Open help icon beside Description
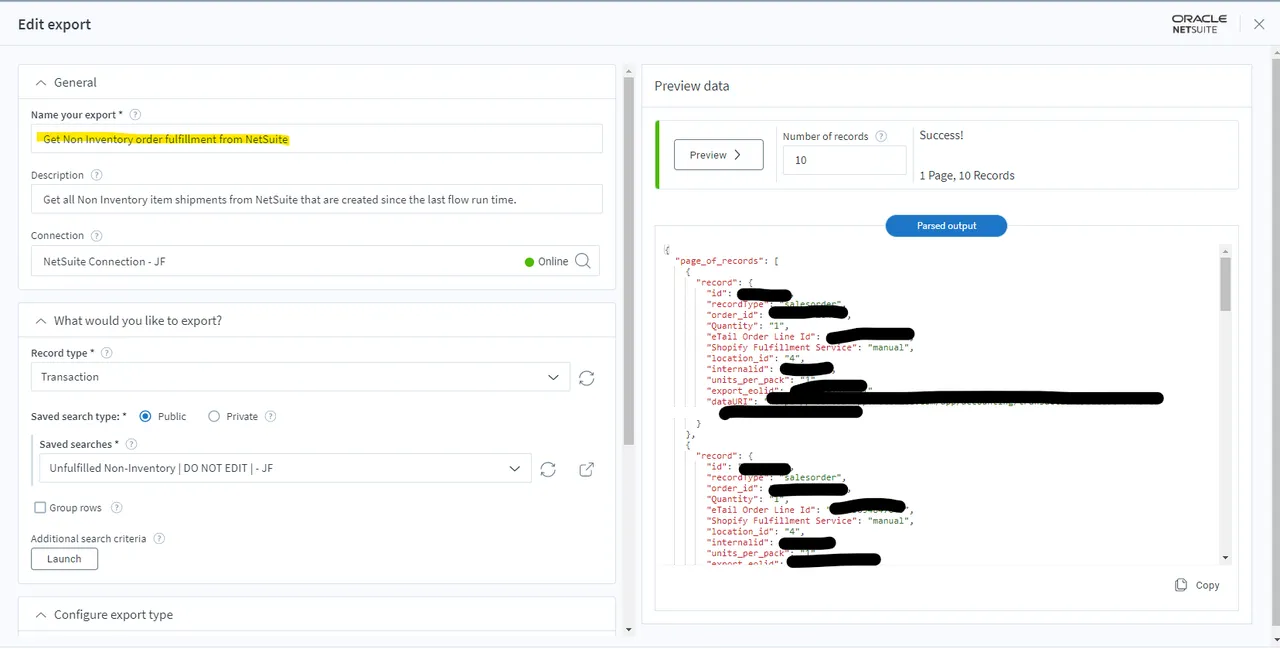Image resolution: width=1280 pixels, height=649 pixels. click(x=97, y=175)
